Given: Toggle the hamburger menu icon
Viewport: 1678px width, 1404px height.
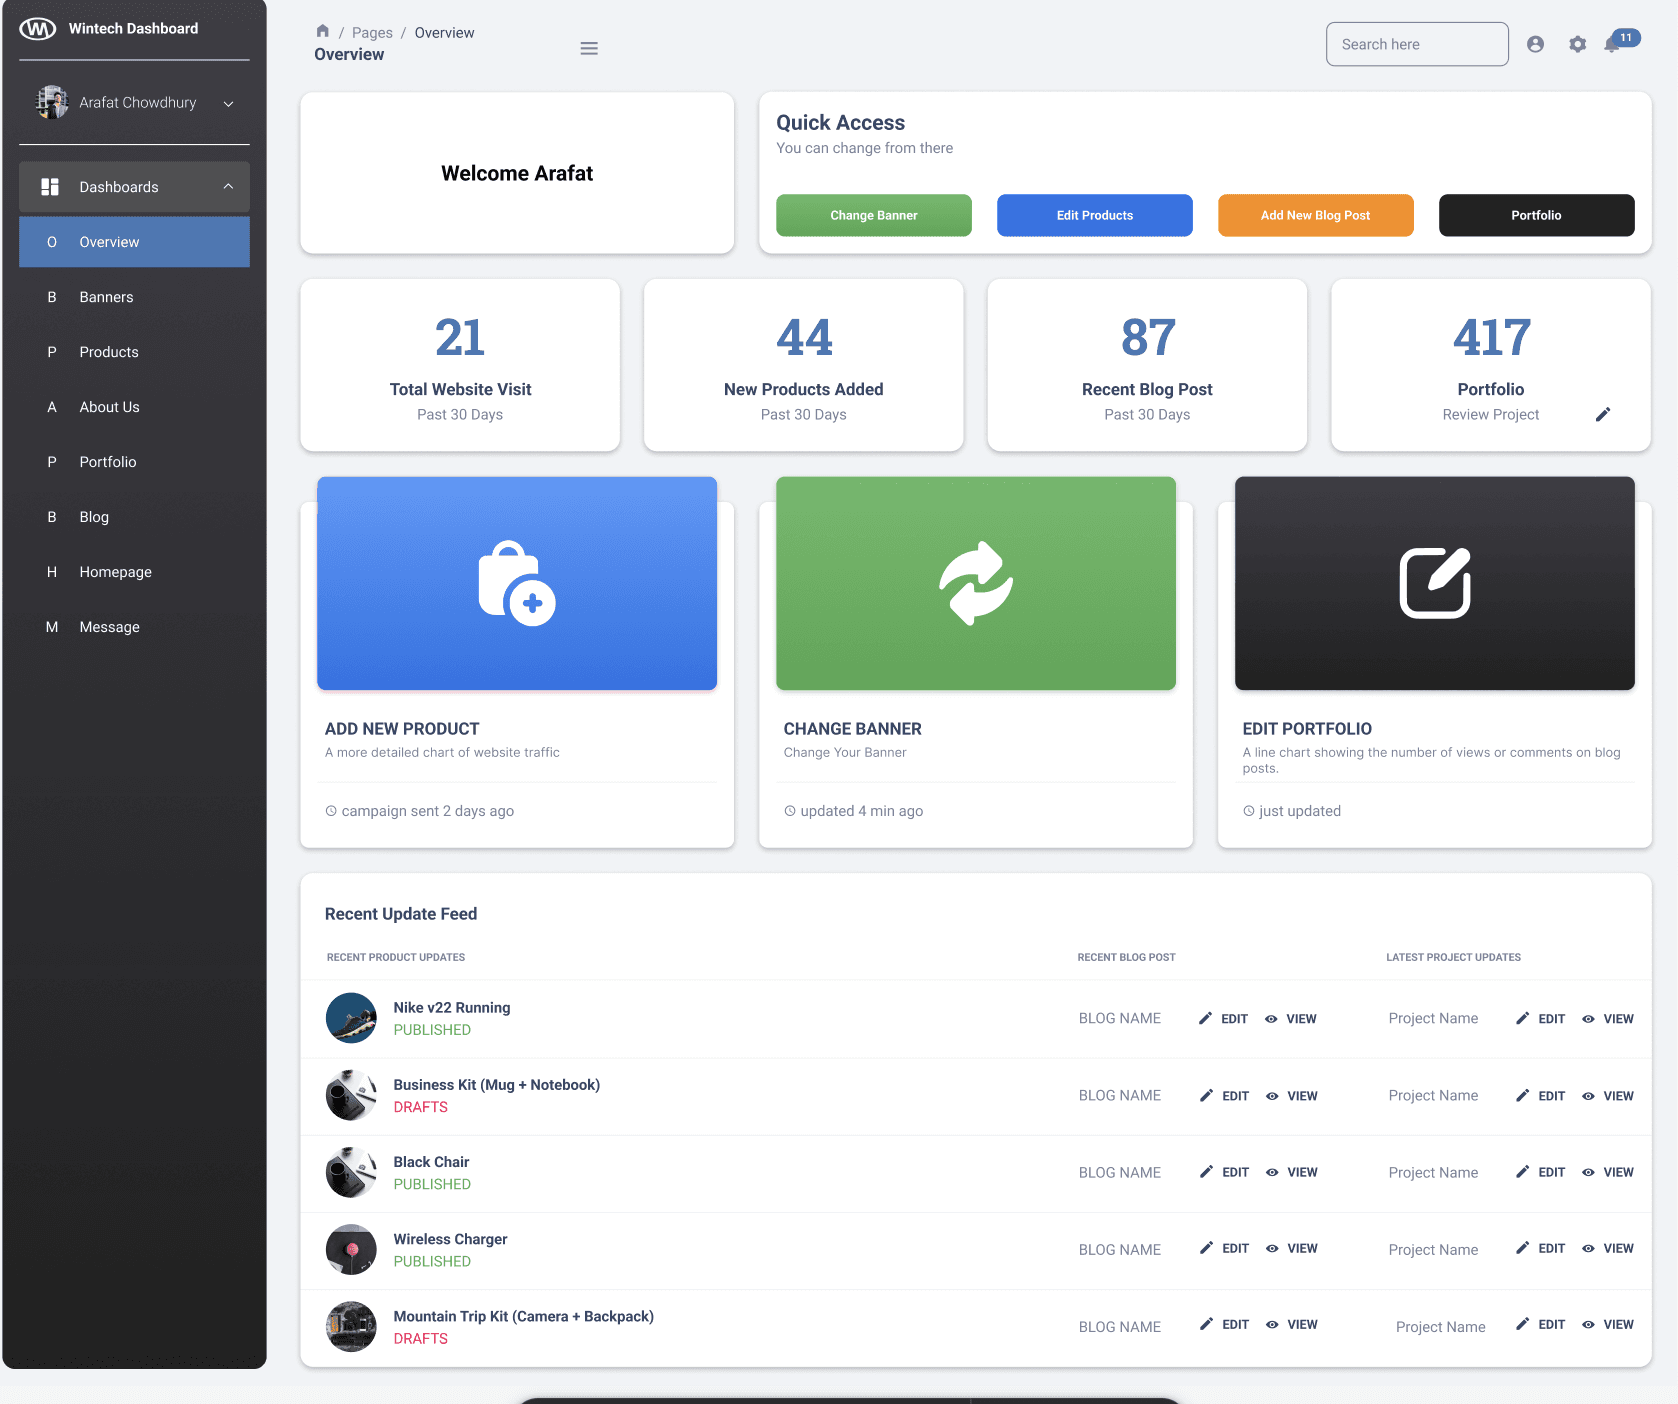Looking at the screenshot, I should tap(589, 48).
